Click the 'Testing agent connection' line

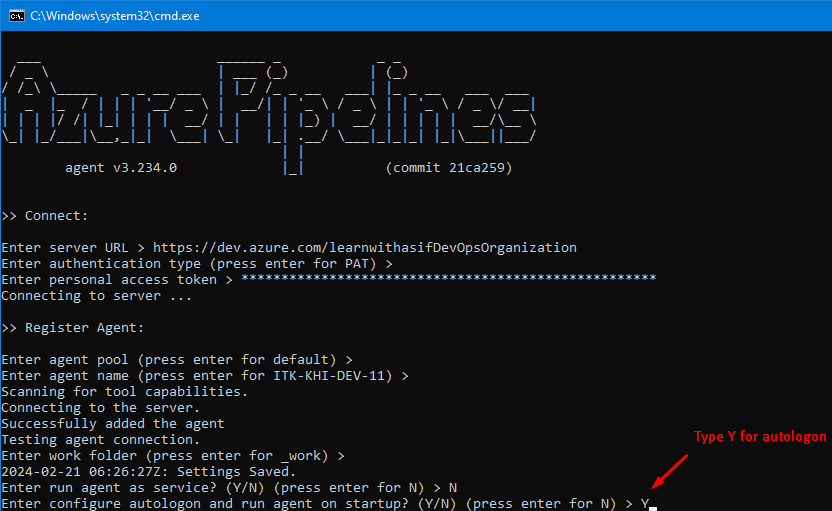[x=101, y=440]
